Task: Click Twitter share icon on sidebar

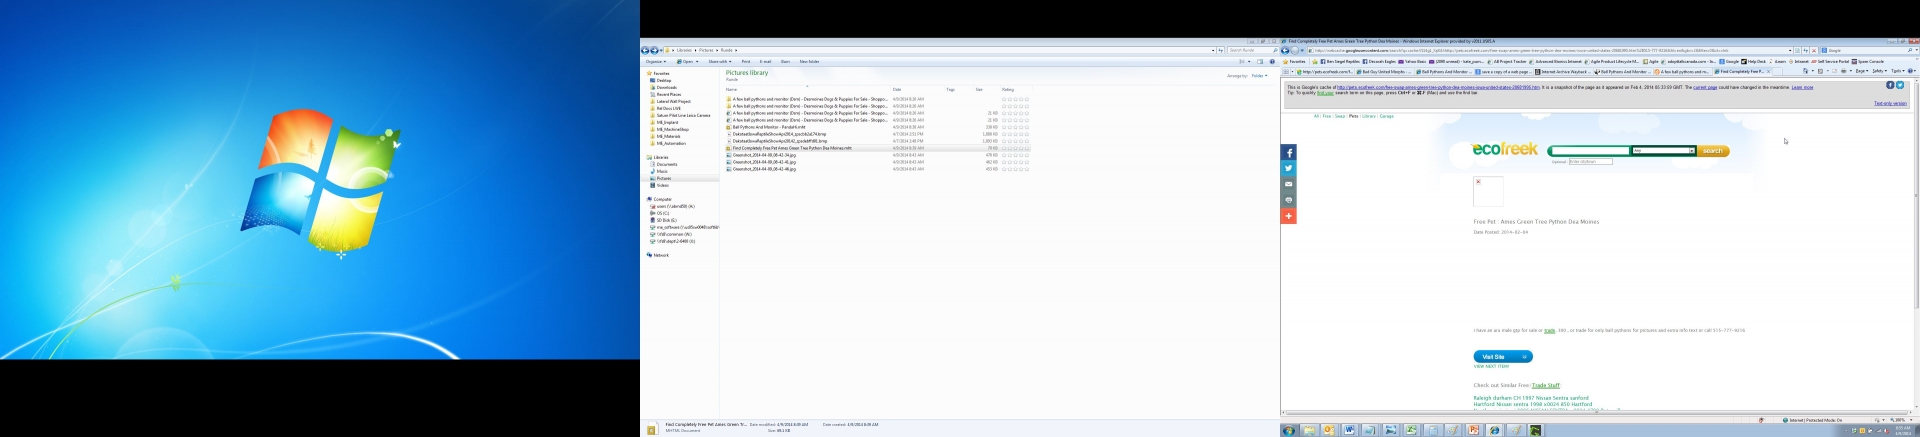Action: click(x=1289, y=168)
